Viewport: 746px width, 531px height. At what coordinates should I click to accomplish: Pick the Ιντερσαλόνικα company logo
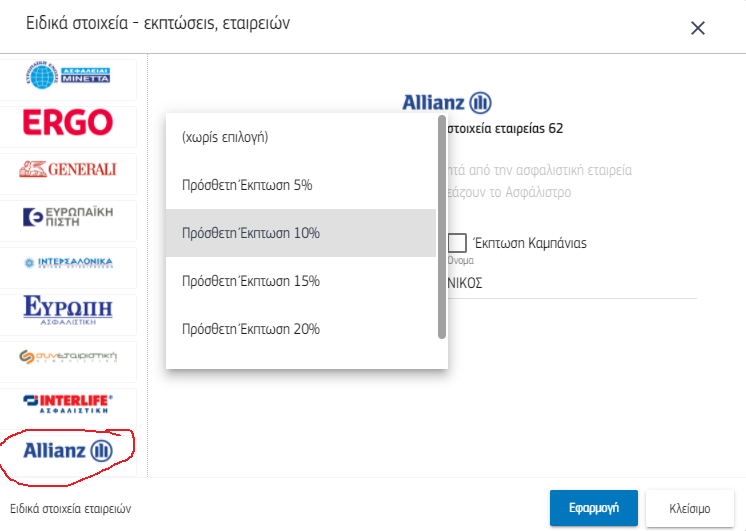point(68,263)
